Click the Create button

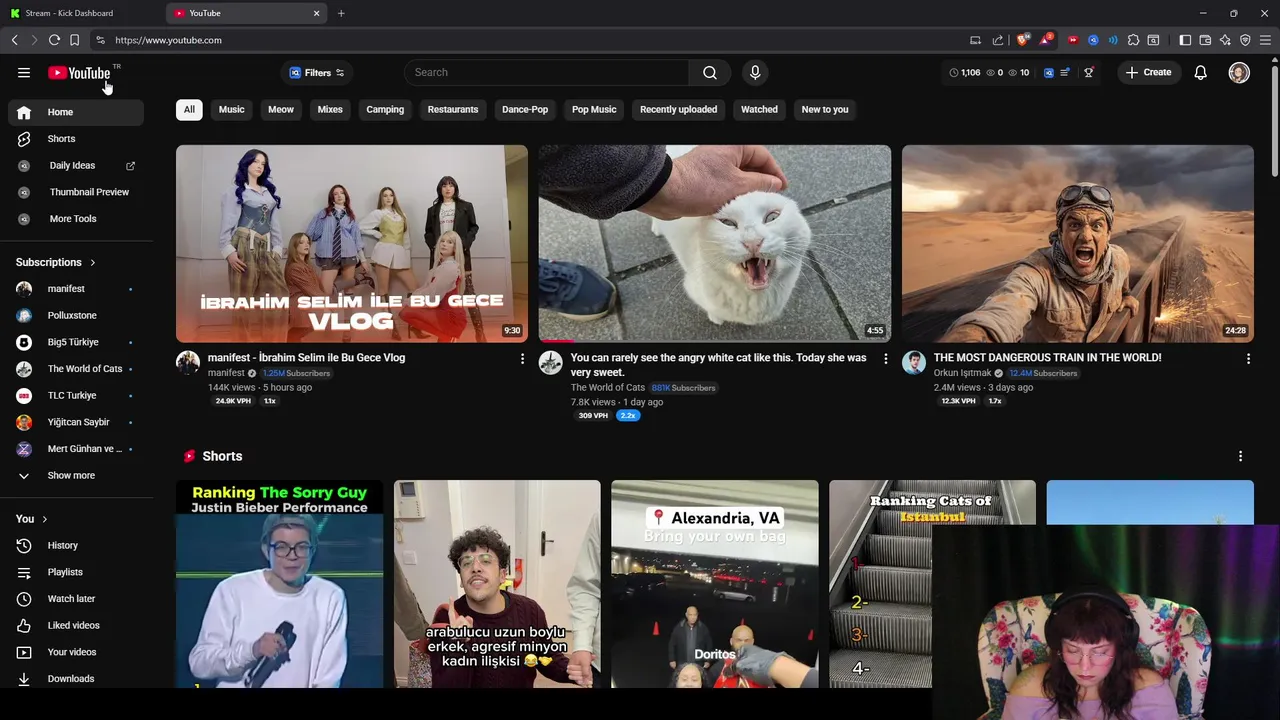[x=1148, y=73]
